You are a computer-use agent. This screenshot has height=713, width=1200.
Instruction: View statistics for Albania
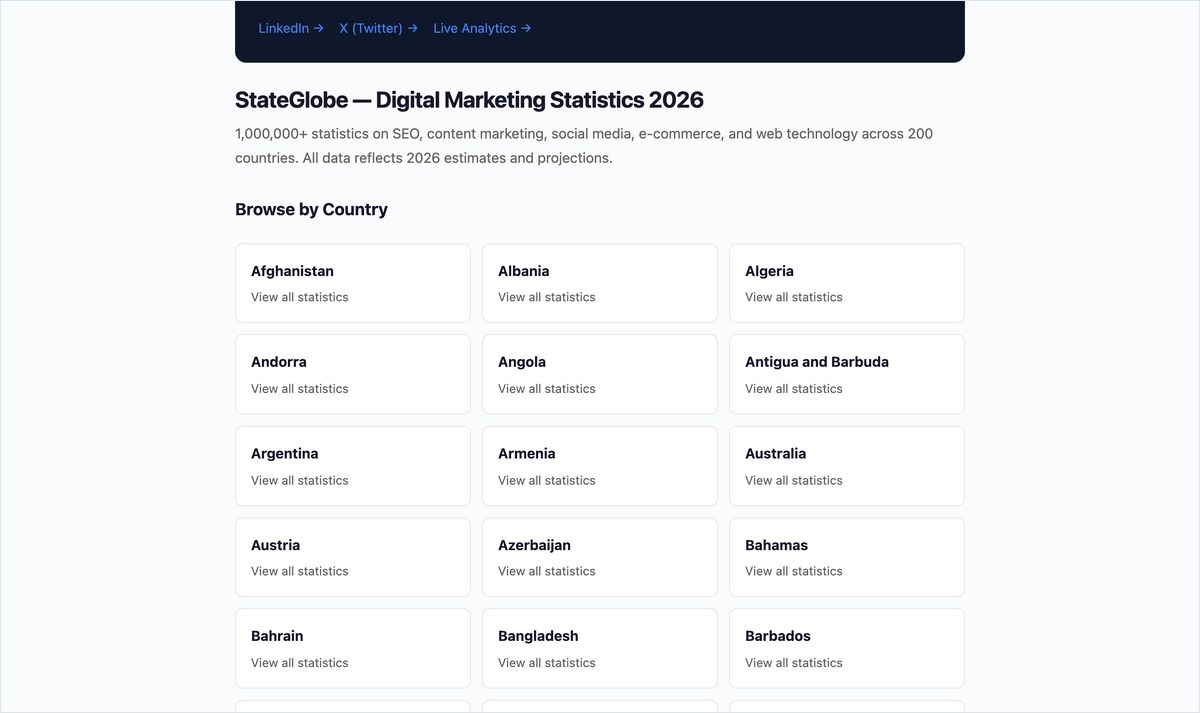600,283
